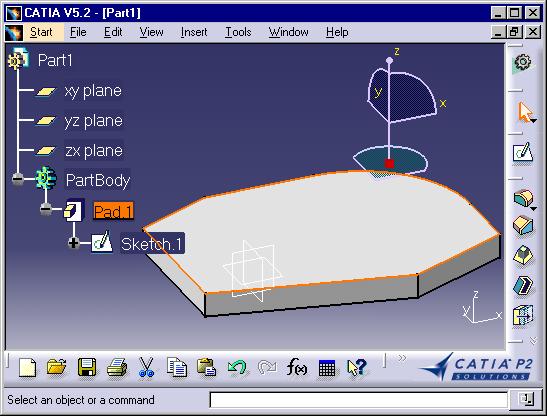Click the What's This help cursor icon
Viewport: 547px width, 416px height.
tap(357, 367)
